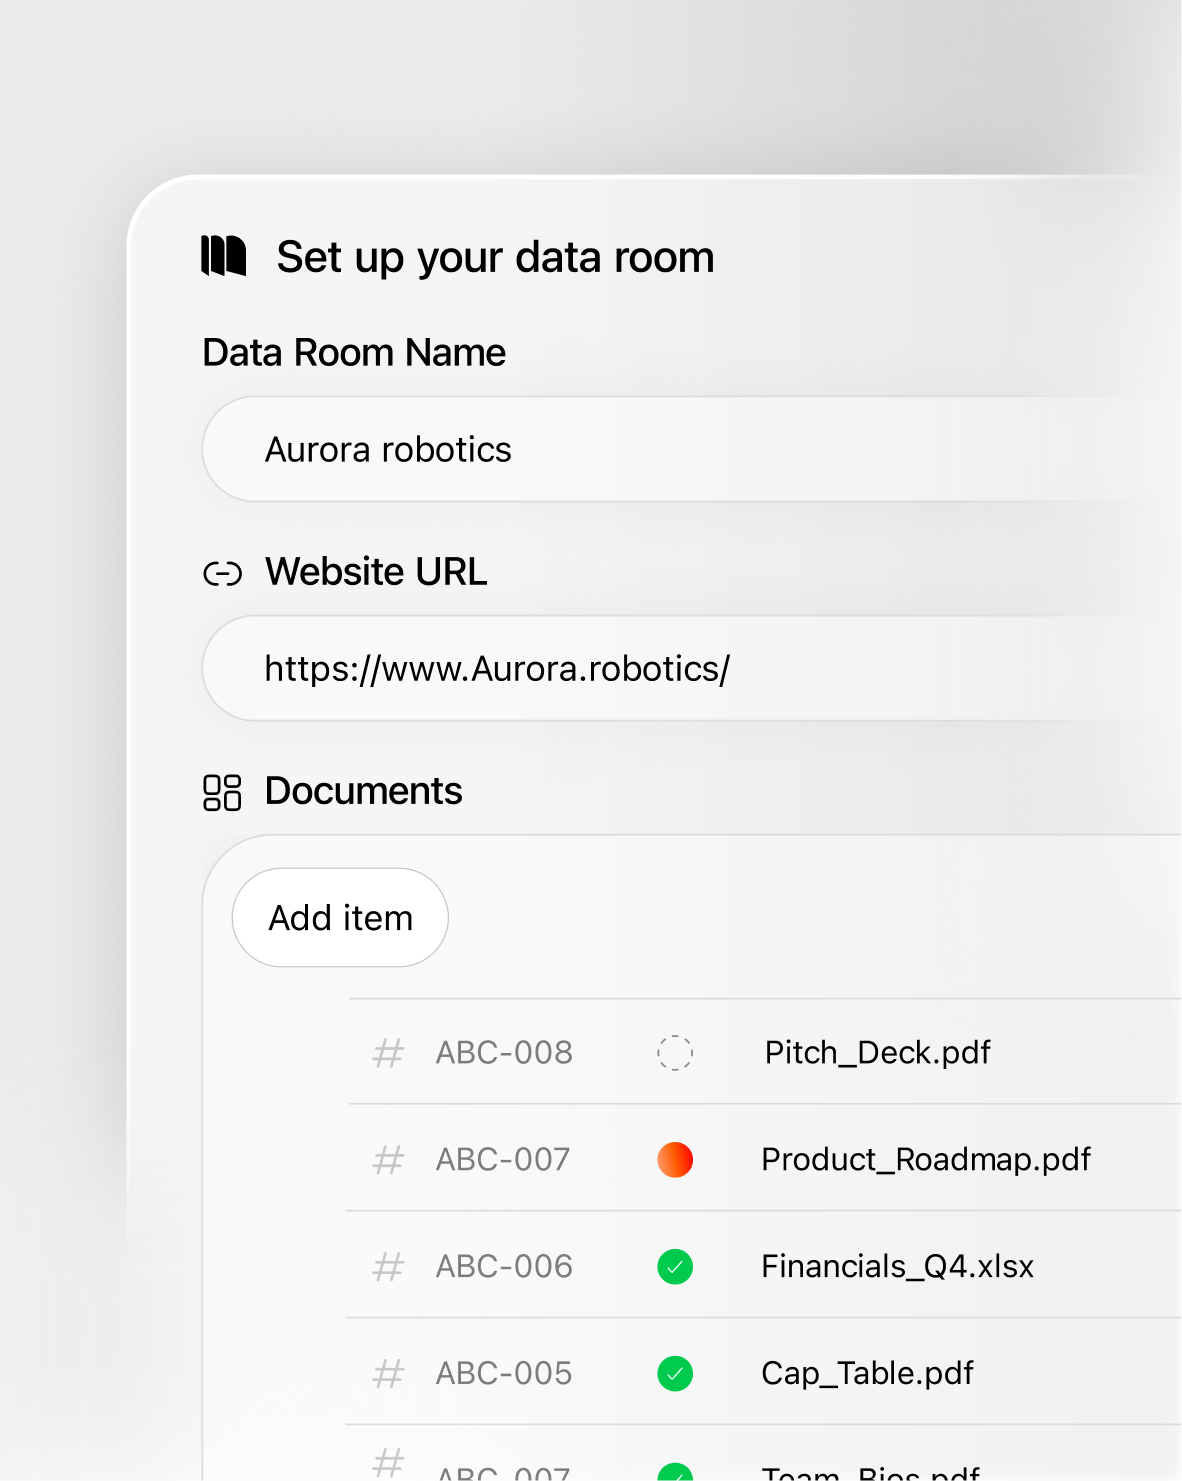Select the Financials_Q4.xlsx file name

pyautogui.click(x=897, y=1267)
